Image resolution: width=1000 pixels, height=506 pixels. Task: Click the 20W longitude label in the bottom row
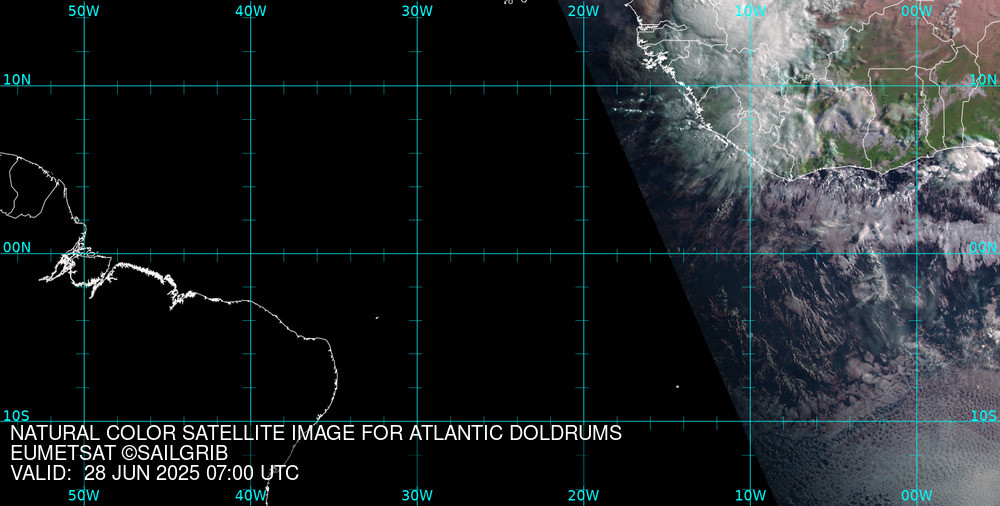click(584, 495)
